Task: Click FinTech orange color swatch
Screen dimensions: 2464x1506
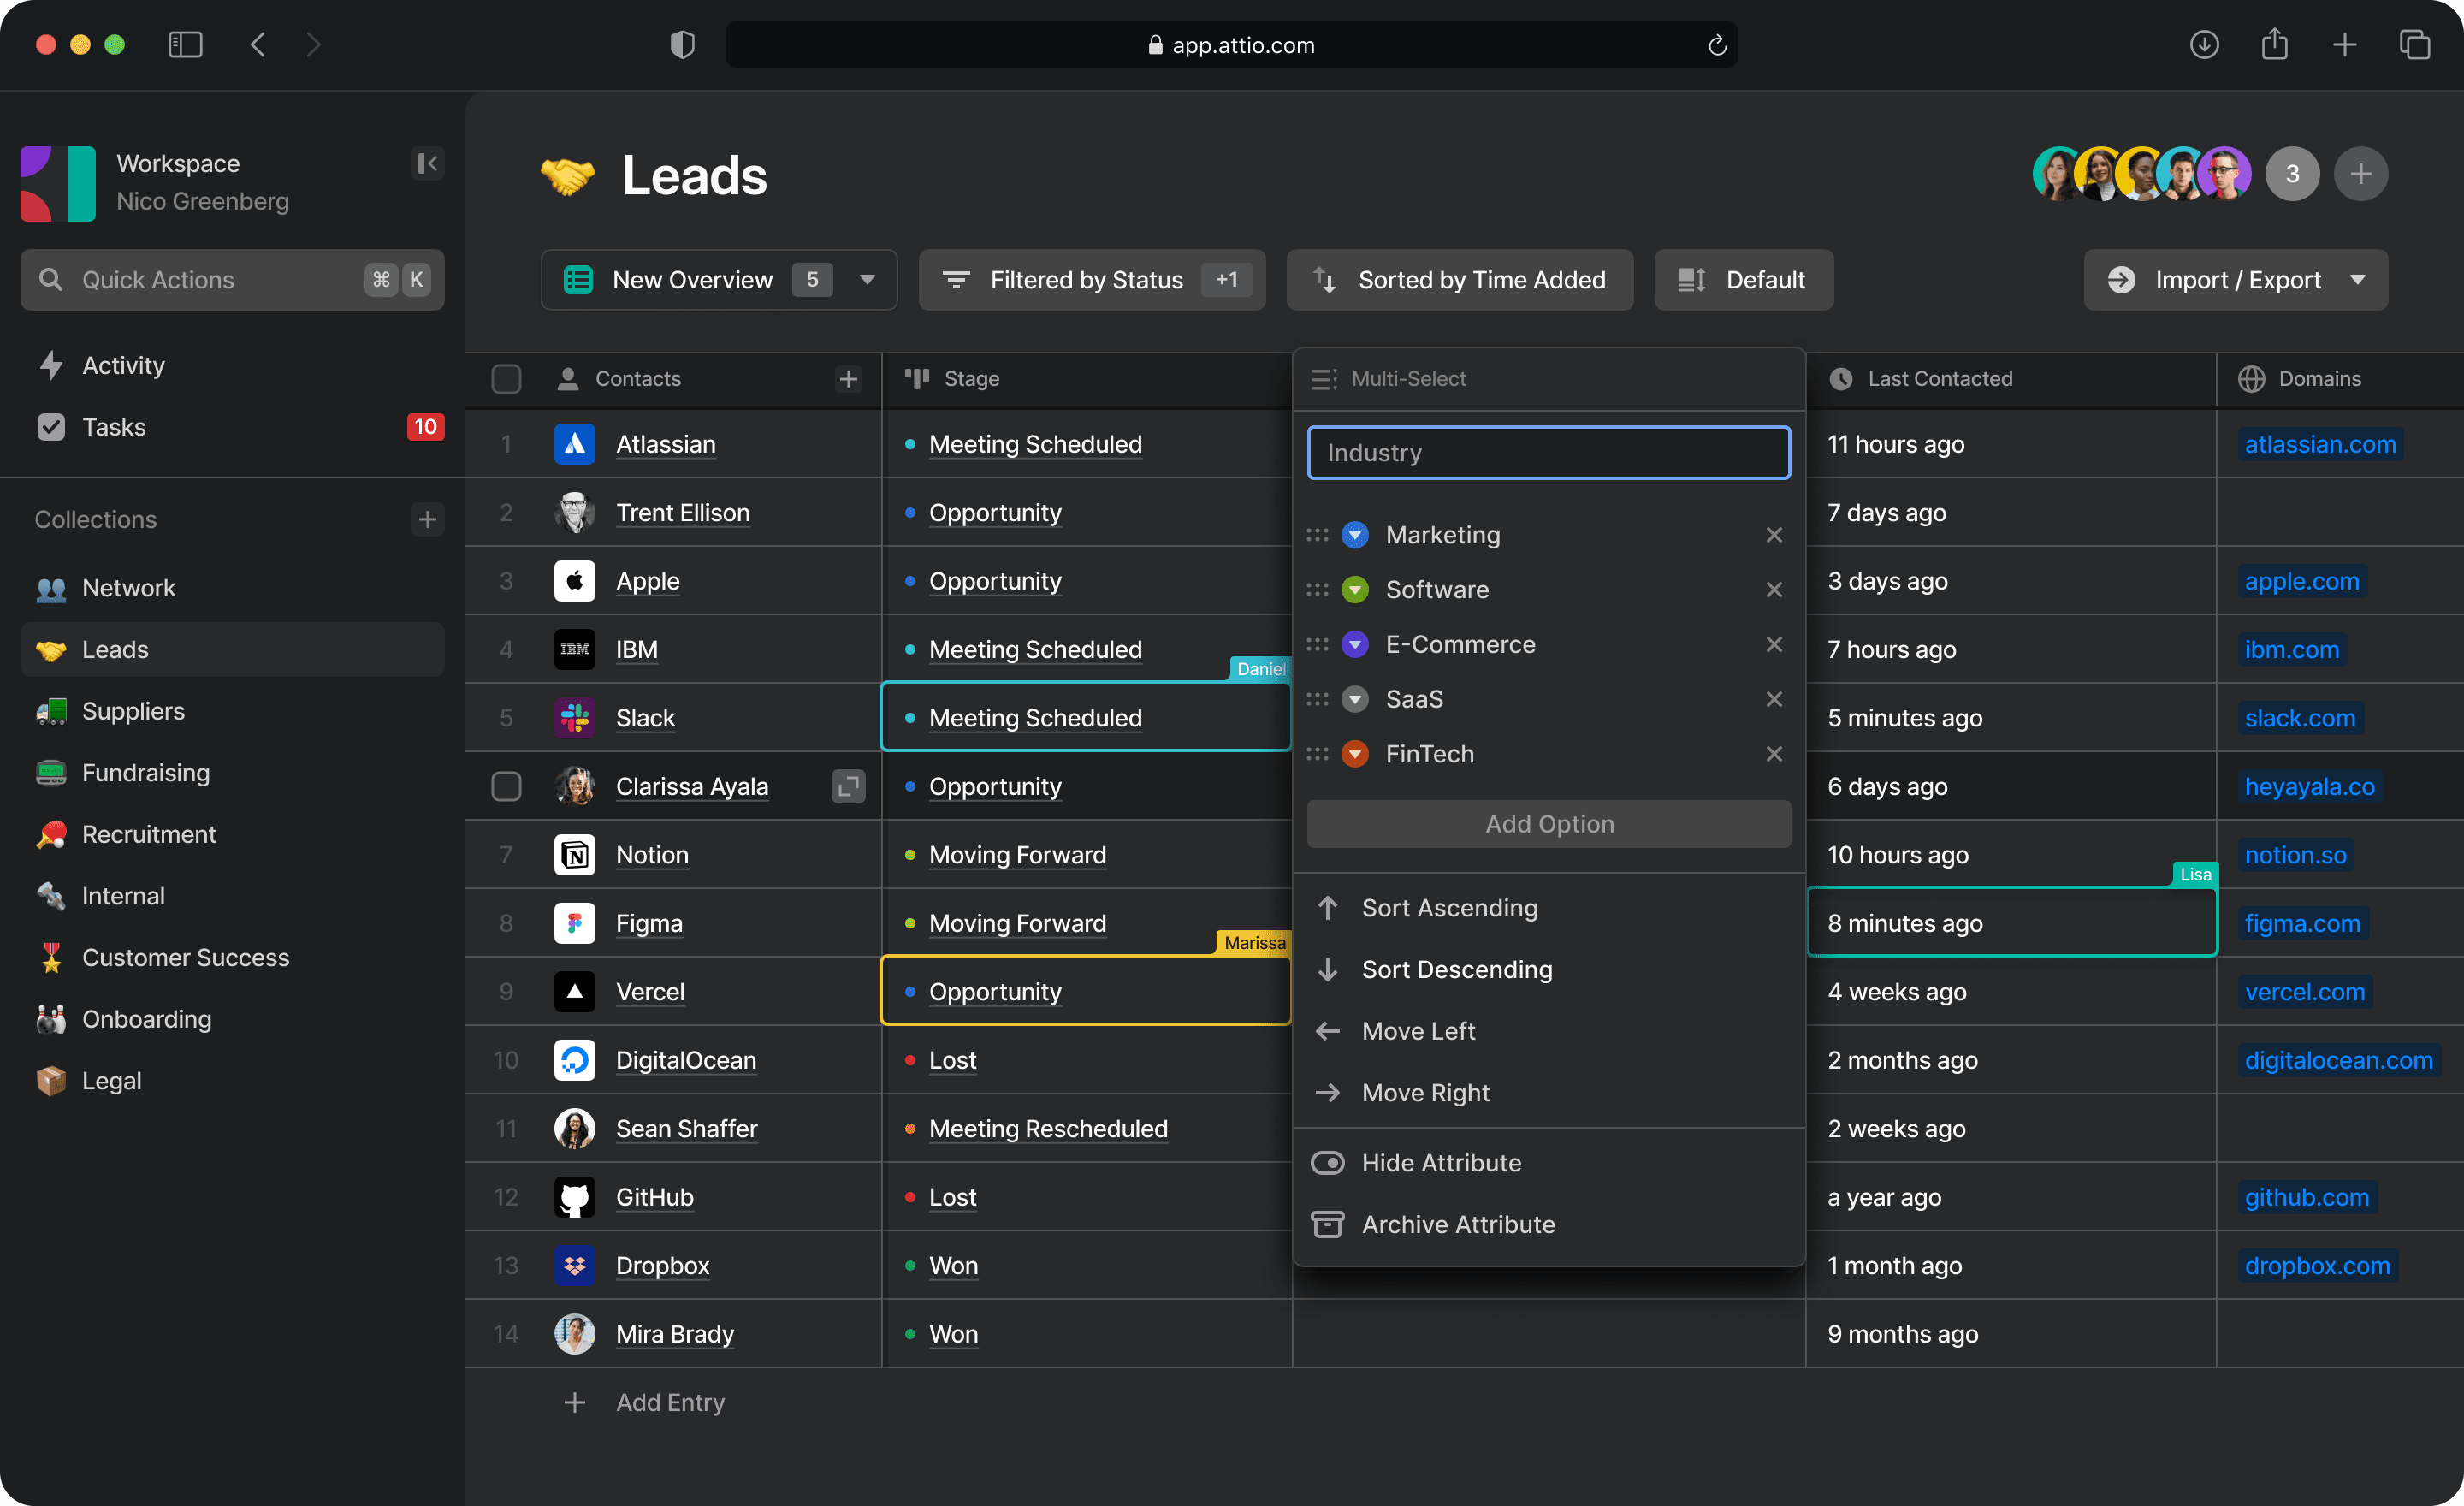Action: point(1355,754)
